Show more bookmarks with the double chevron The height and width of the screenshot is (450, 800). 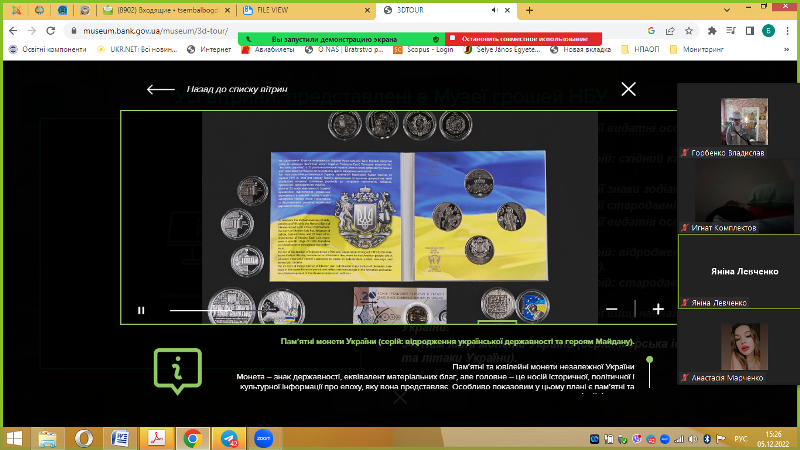786,49
